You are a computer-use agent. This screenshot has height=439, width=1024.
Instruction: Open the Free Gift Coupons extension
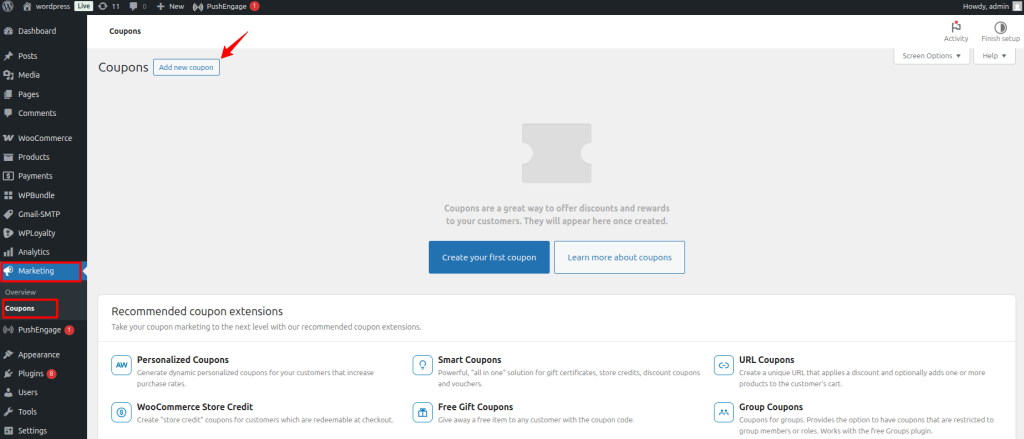[475, 407]
